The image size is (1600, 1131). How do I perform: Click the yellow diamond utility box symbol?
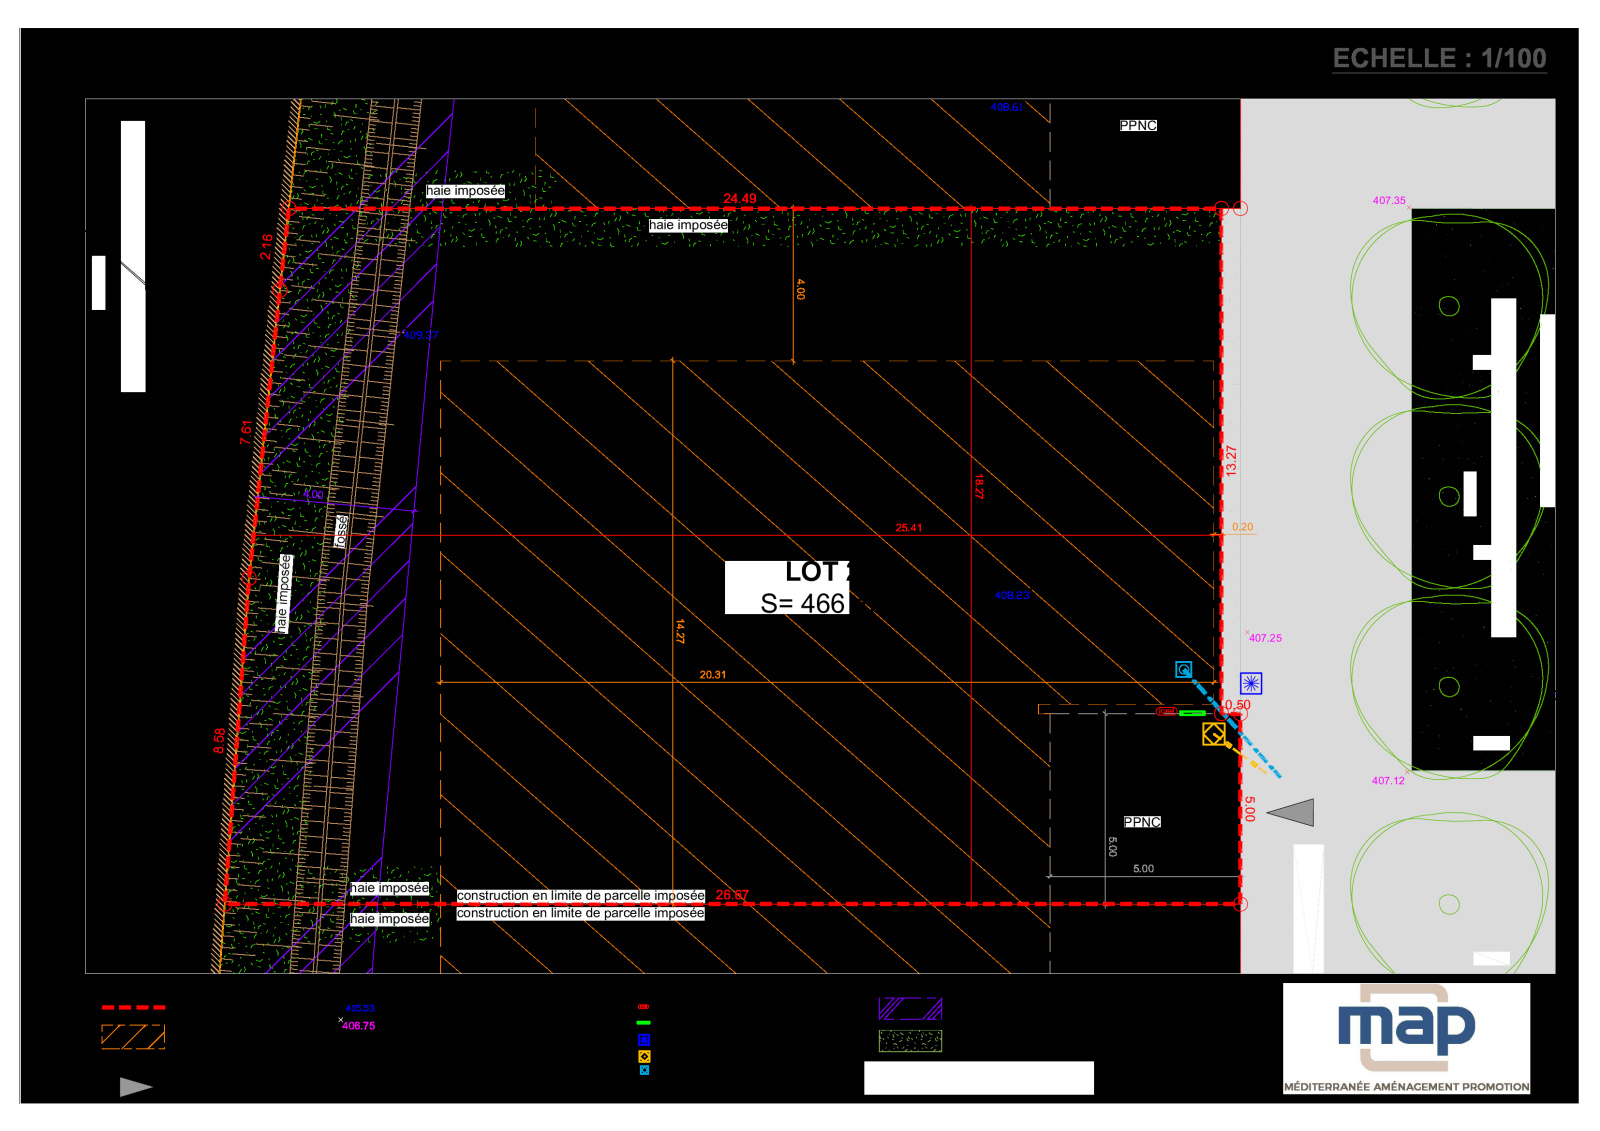[x=1213, y=735]
